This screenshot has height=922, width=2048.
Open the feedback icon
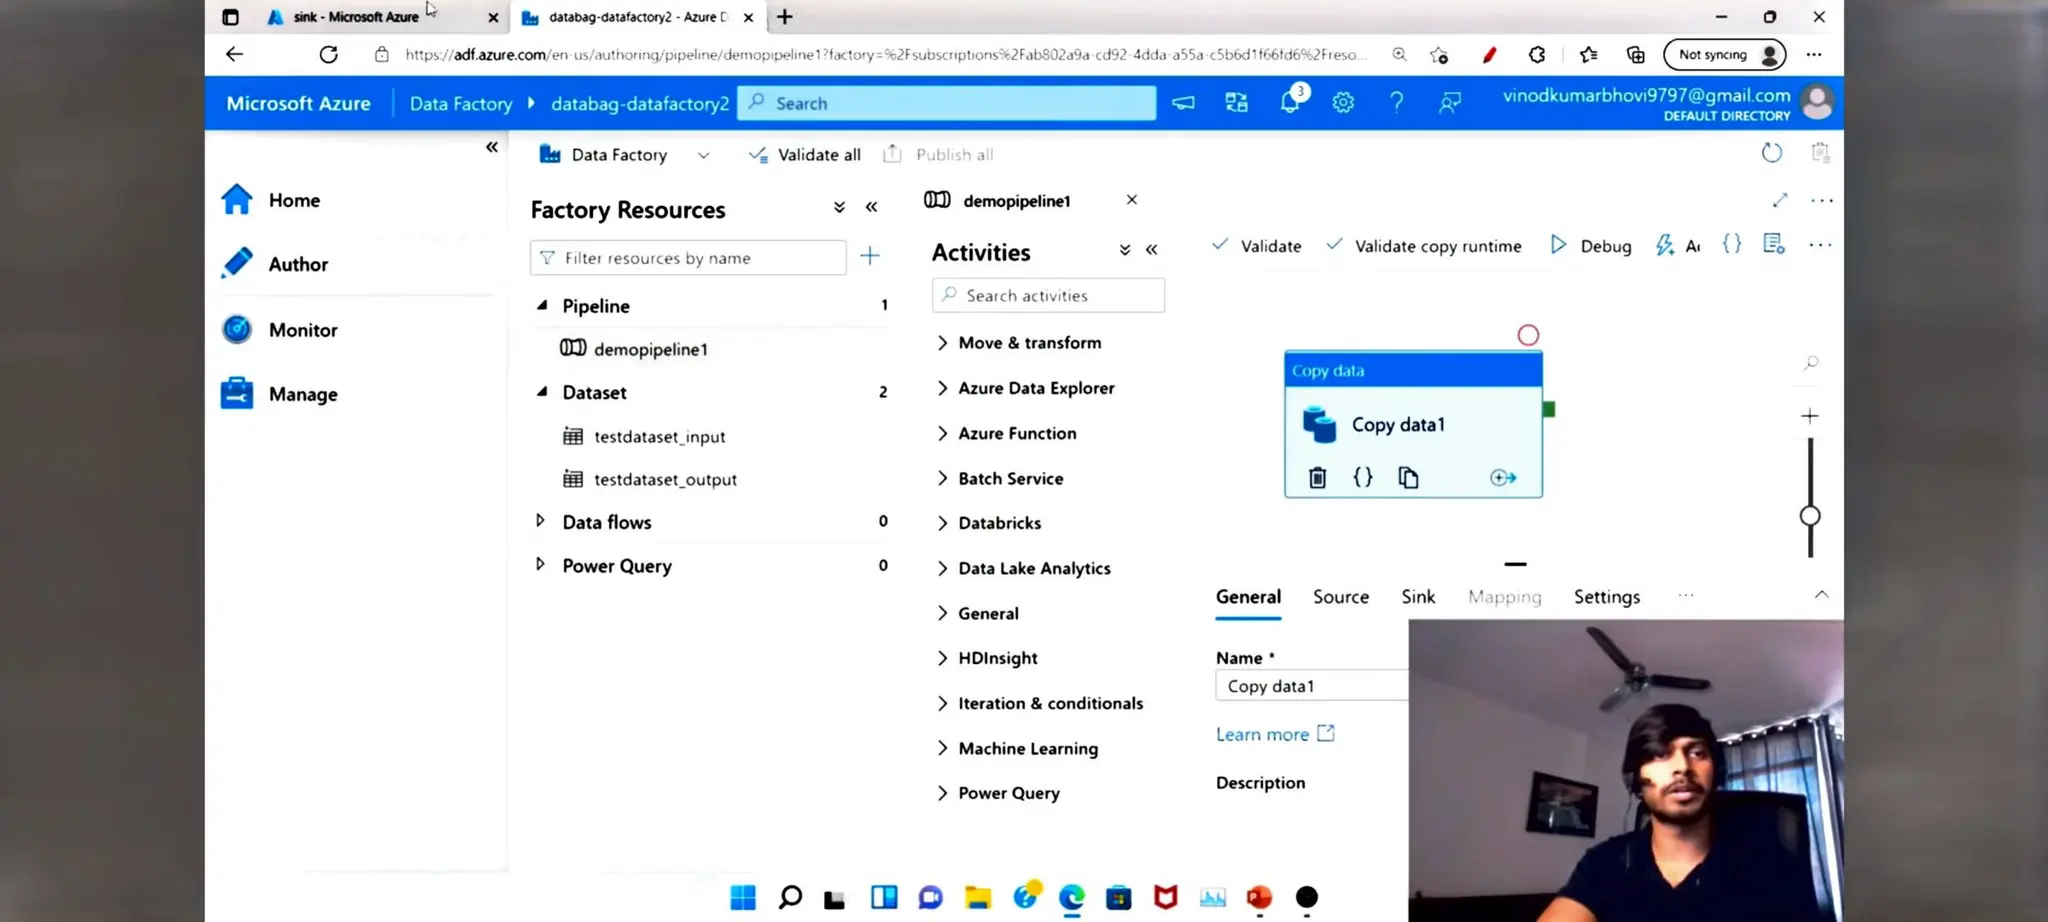(x=1449, y=102)
